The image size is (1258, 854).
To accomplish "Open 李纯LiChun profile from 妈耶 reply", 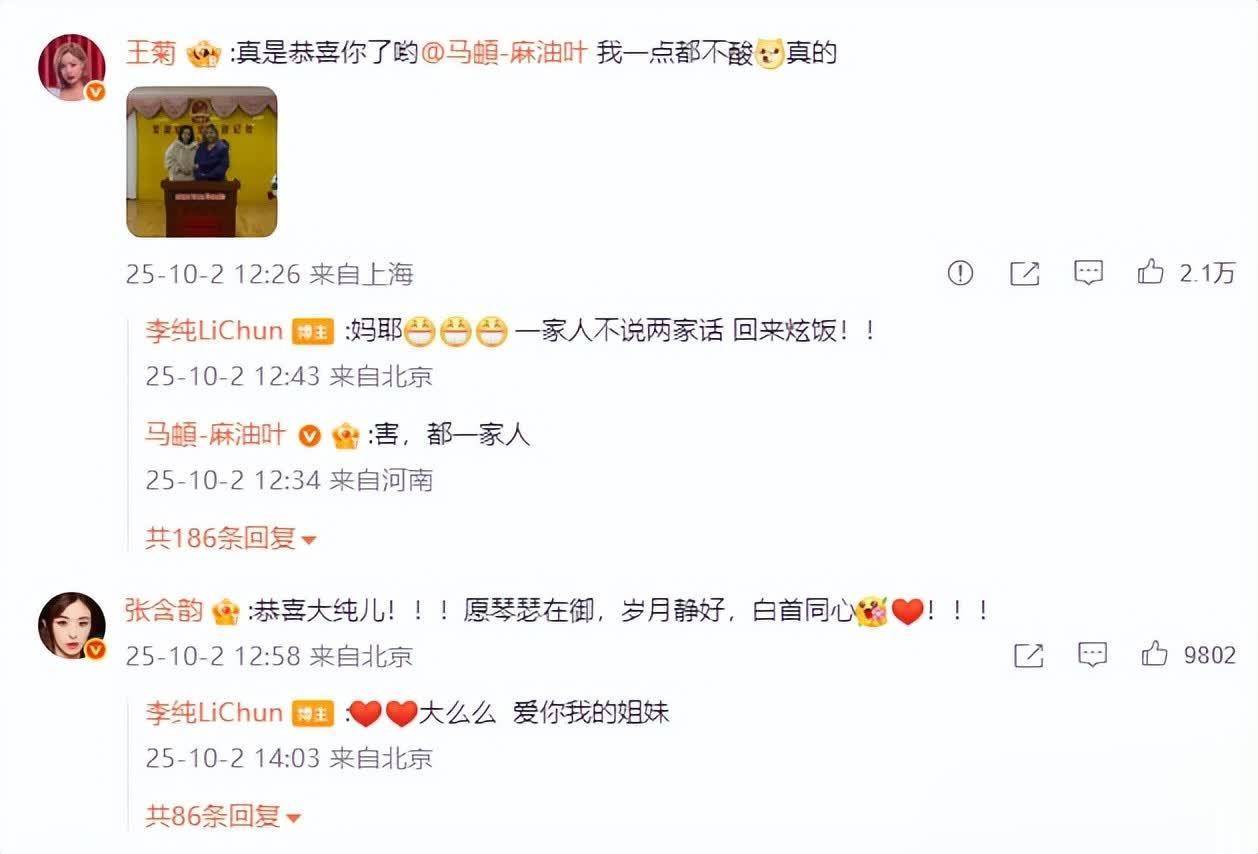I will click(214, 331).
